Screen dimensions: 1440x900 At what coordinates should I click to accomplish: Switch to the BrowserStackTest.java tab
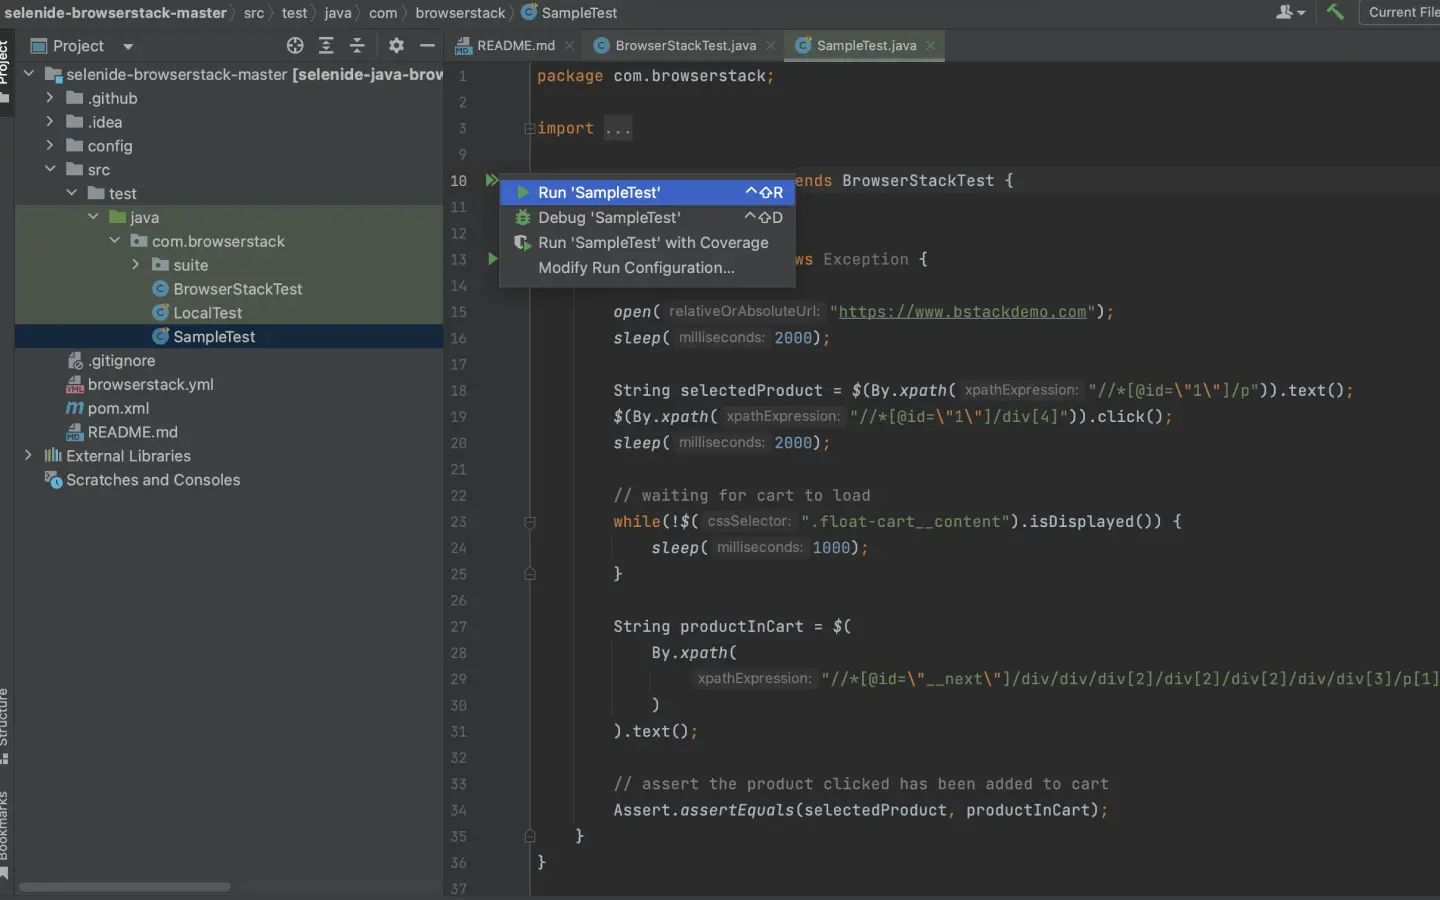pyautogui.click(x=685, y=45)
